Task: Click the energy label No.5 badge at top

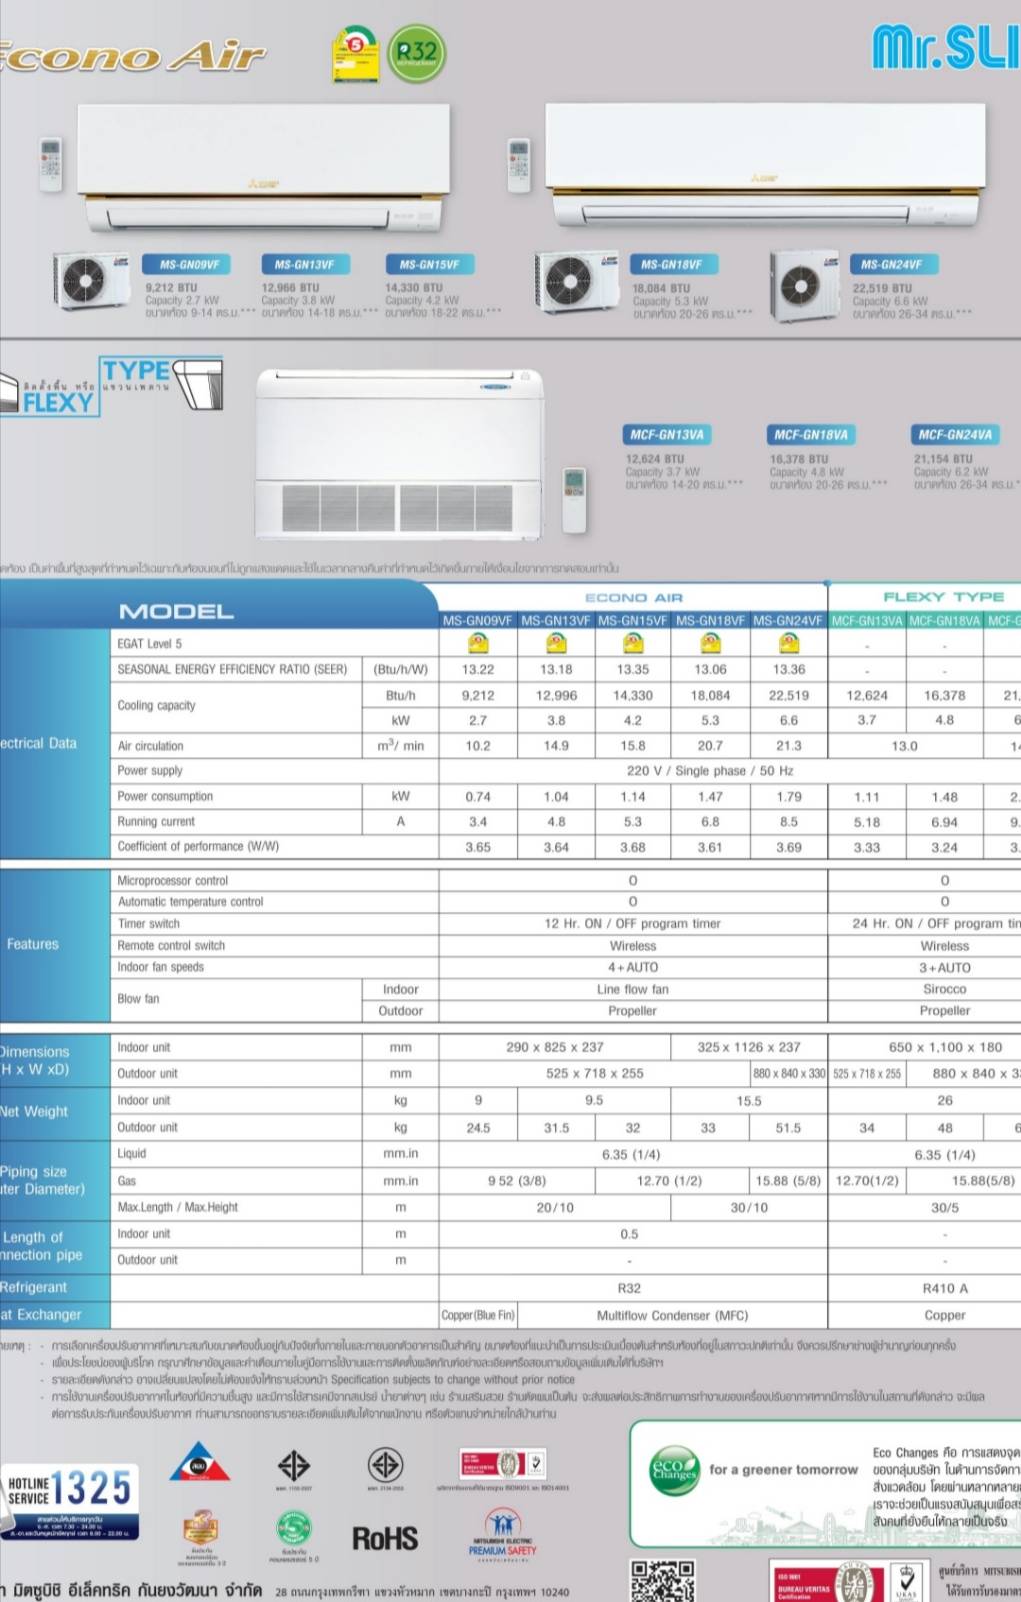Action: click(356, 55)
